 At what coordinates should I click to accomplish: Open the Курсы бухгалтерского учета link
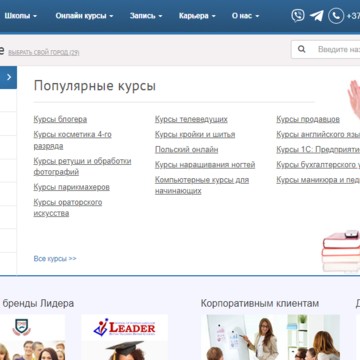pos(318,165)
